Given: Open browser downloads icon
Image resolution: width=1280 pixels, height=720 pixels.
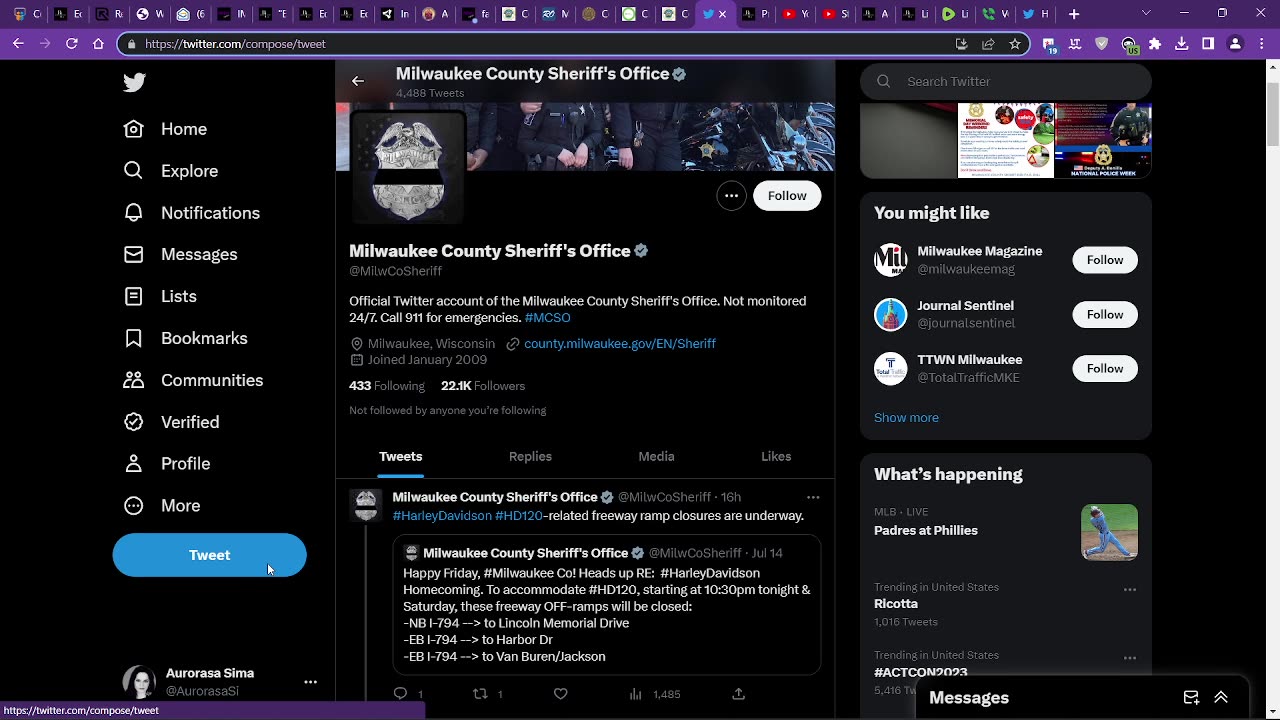Looking at the screenshot, I should click(x=1181, y=44).
